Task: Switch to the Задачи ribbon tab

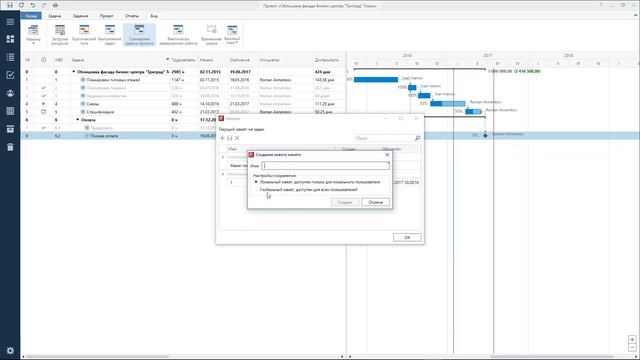Action: point(55,16)
